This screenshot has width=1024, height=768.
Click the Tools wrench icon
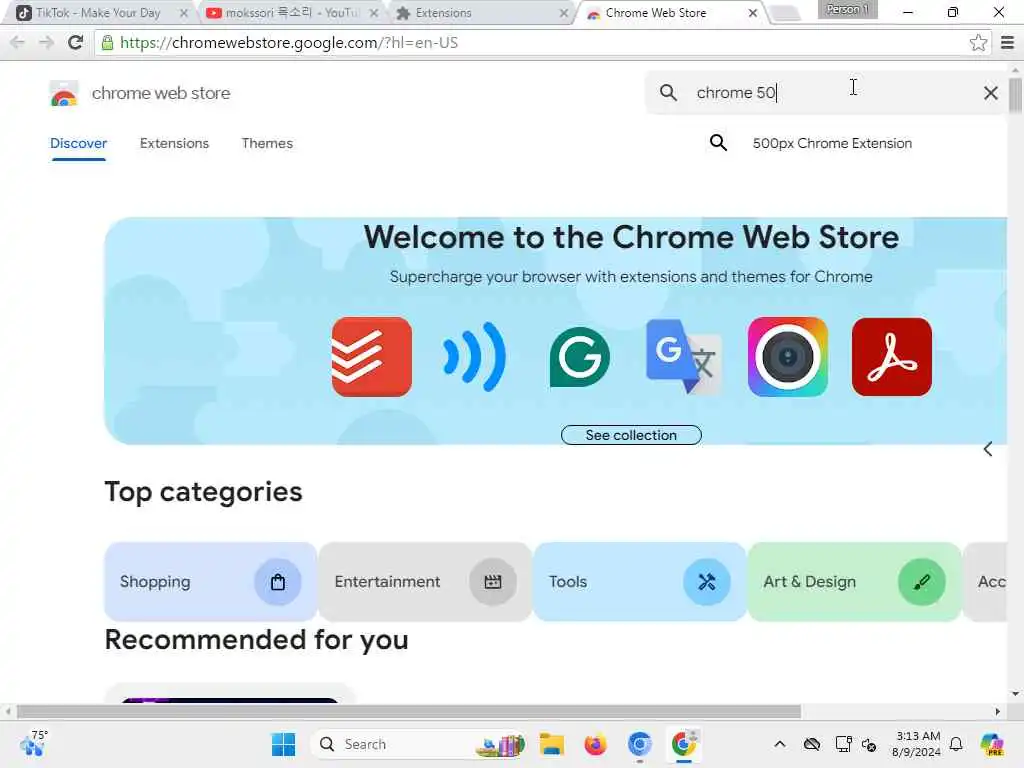(707, 582)
